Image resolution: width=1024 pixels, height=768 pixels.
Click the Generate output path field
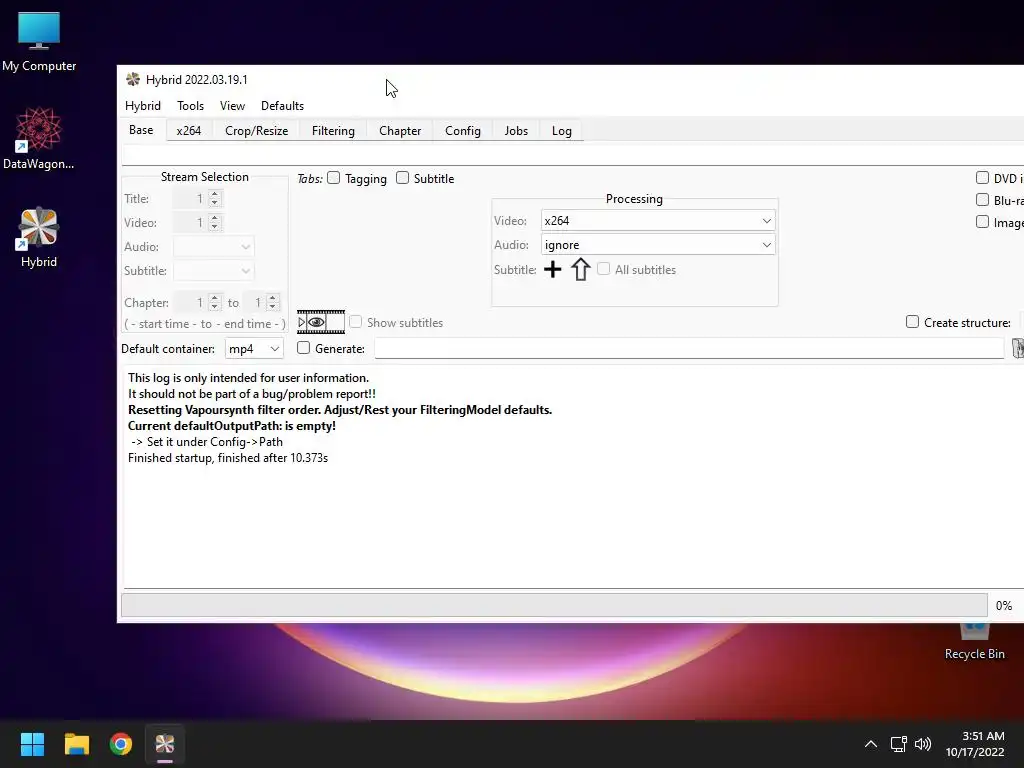[689, 348]
